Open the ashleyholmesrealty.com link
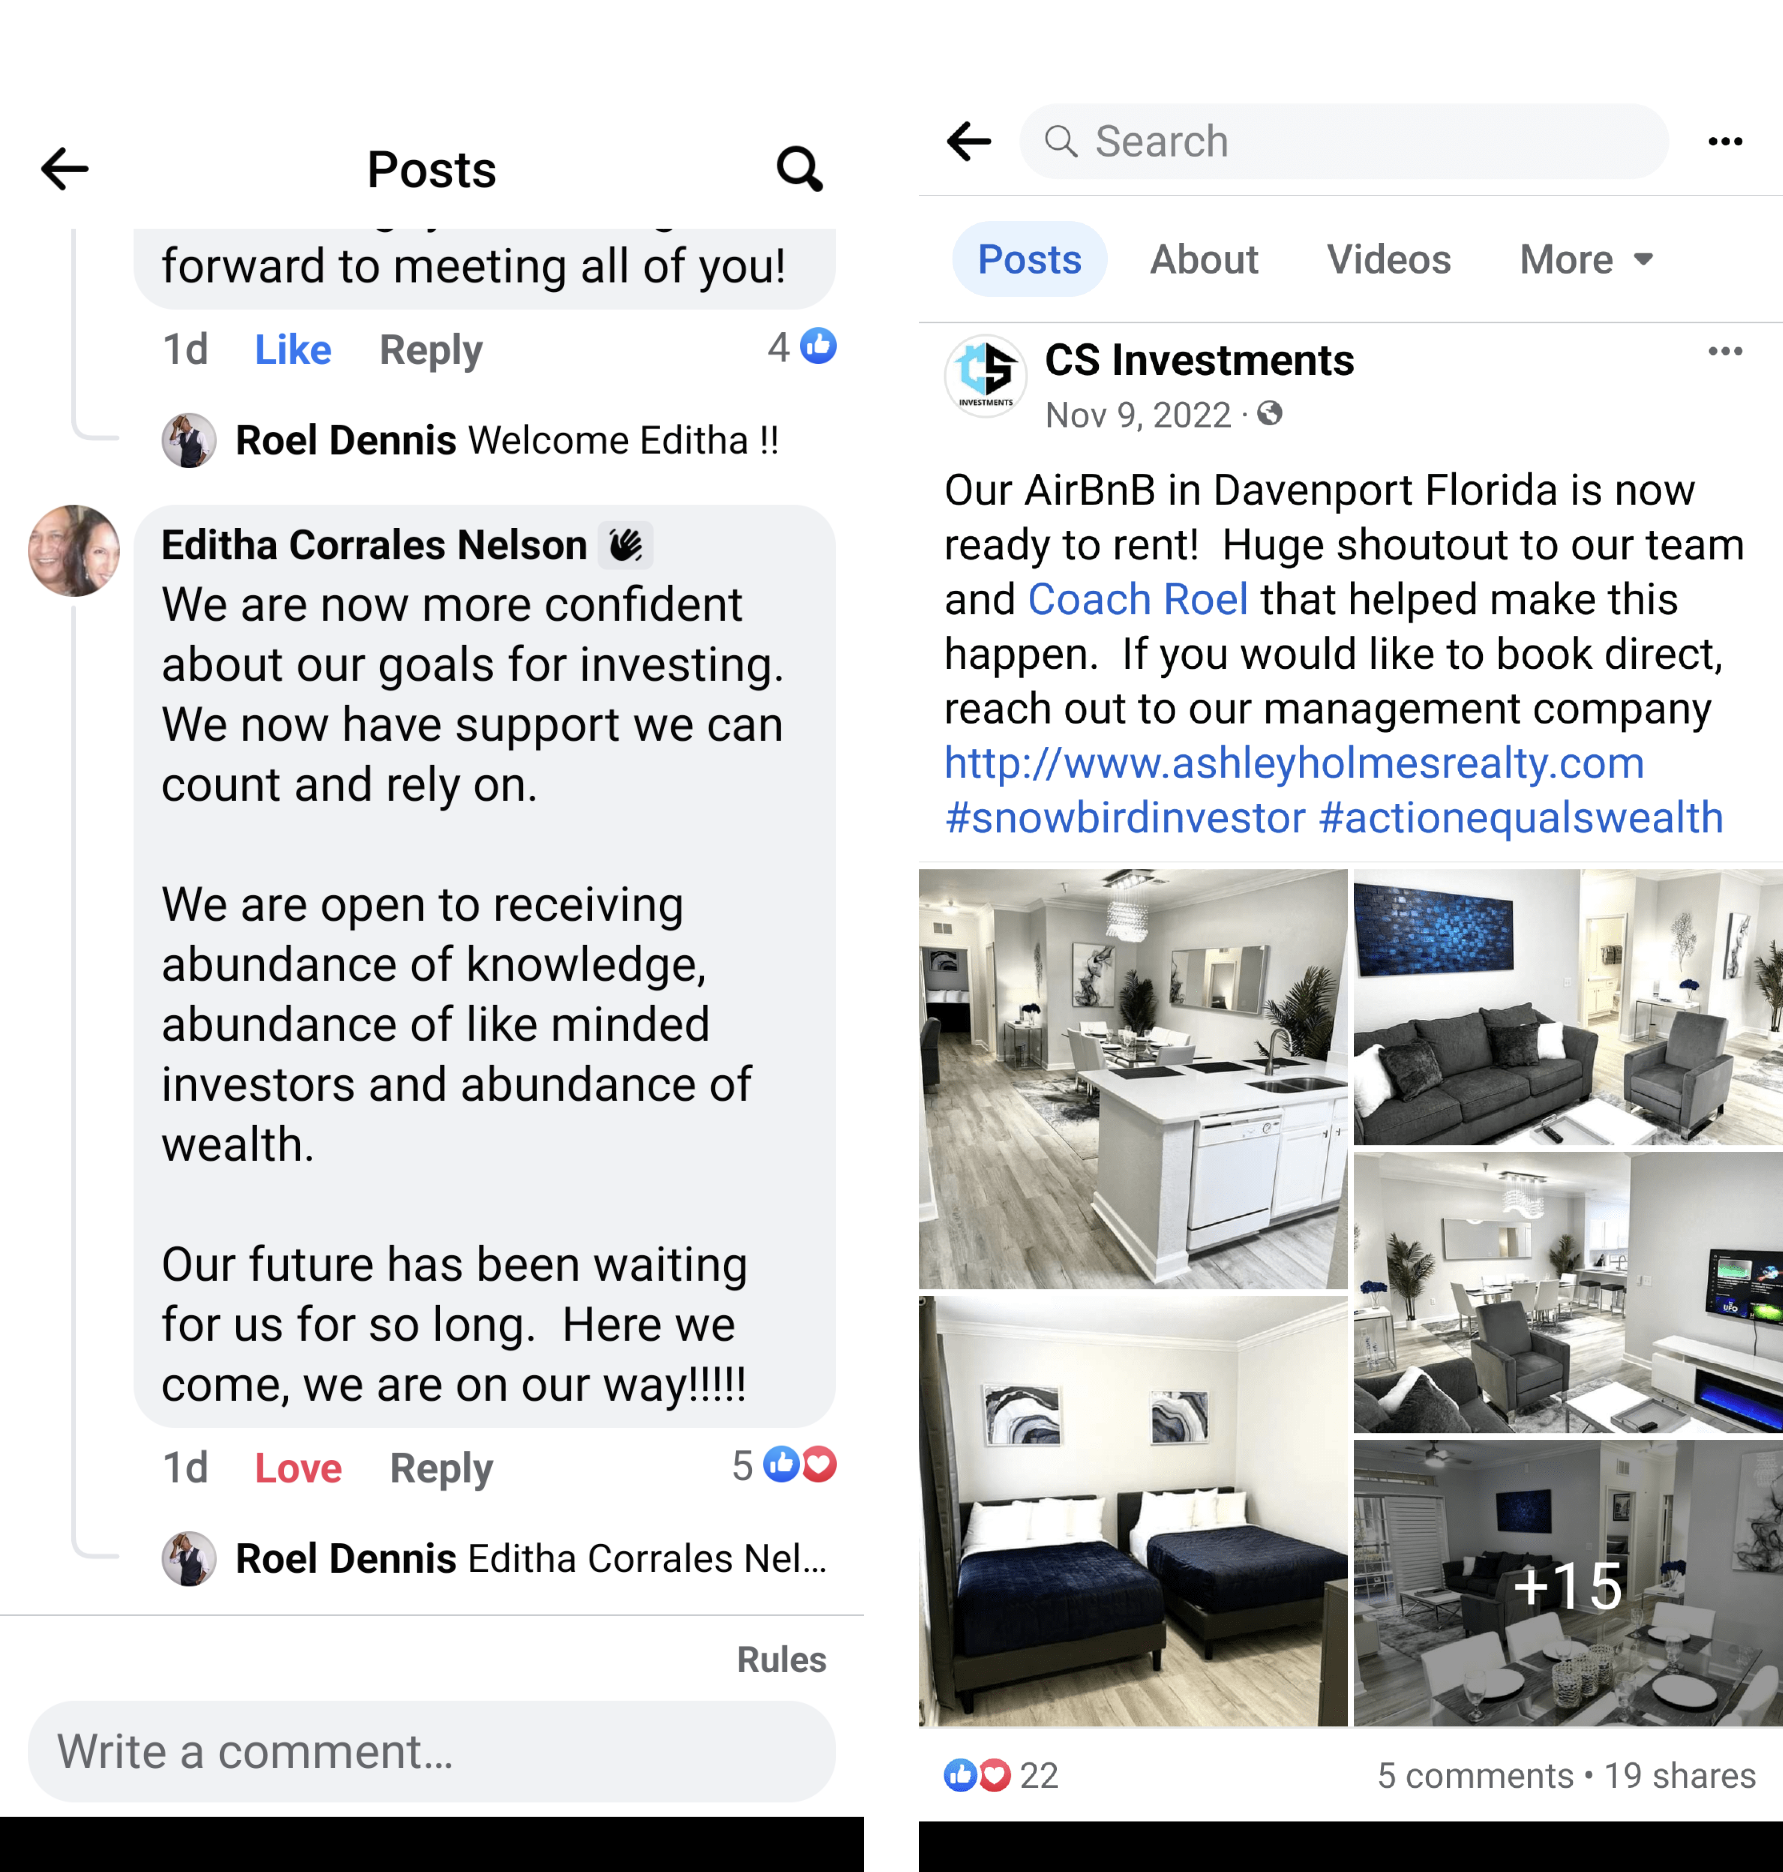Image resolution: width=1783 pixels, height=1872 pixels. tap(1294, 763)
